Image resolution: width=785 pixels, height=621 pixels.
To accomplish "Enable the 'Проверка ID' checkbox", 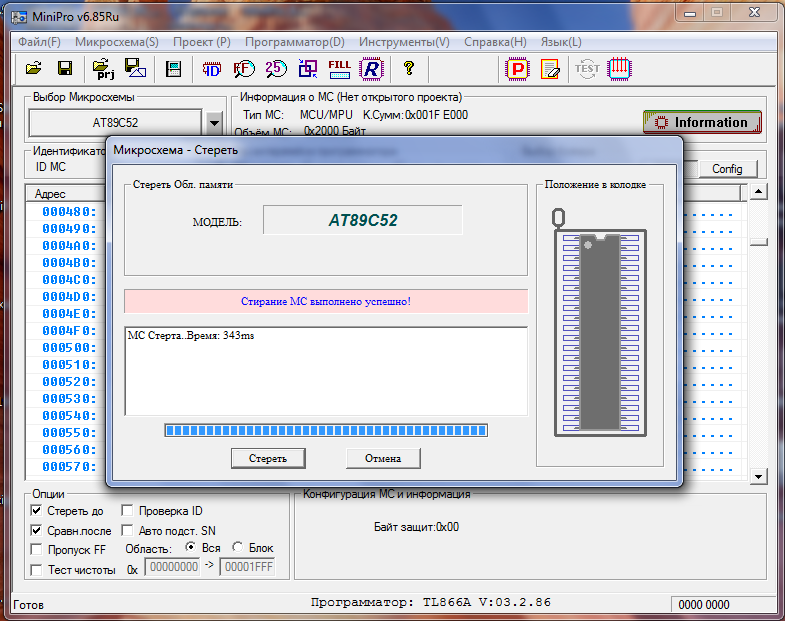I will (128, 511).
